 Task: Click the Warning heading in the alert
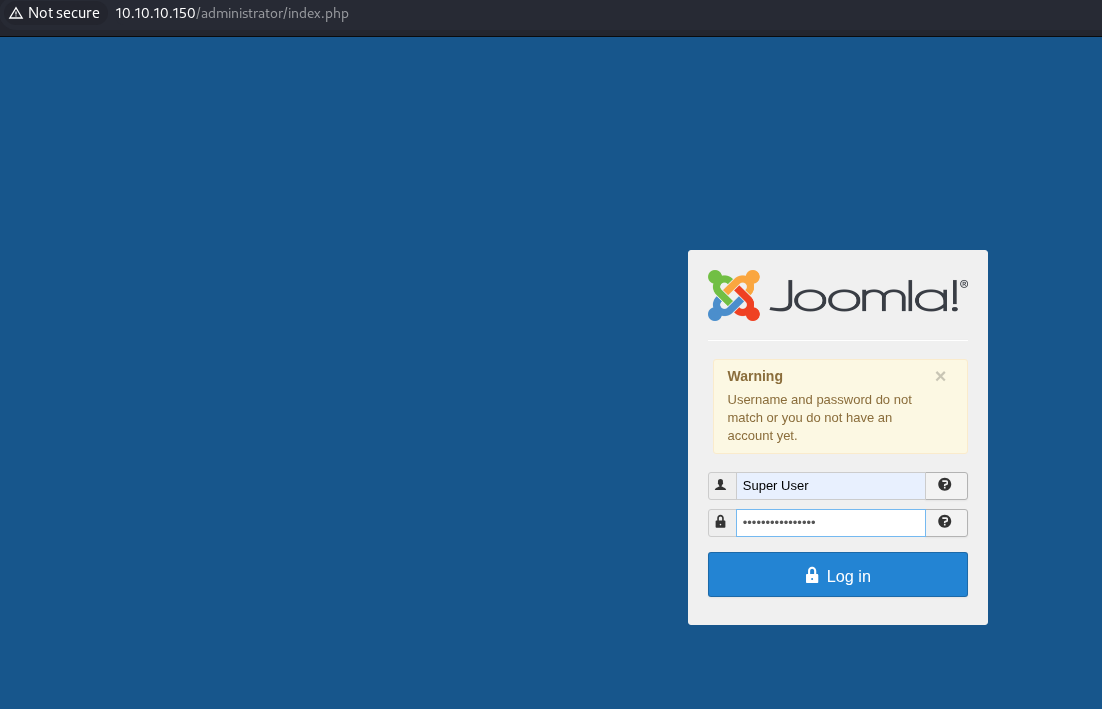[755, 376]
